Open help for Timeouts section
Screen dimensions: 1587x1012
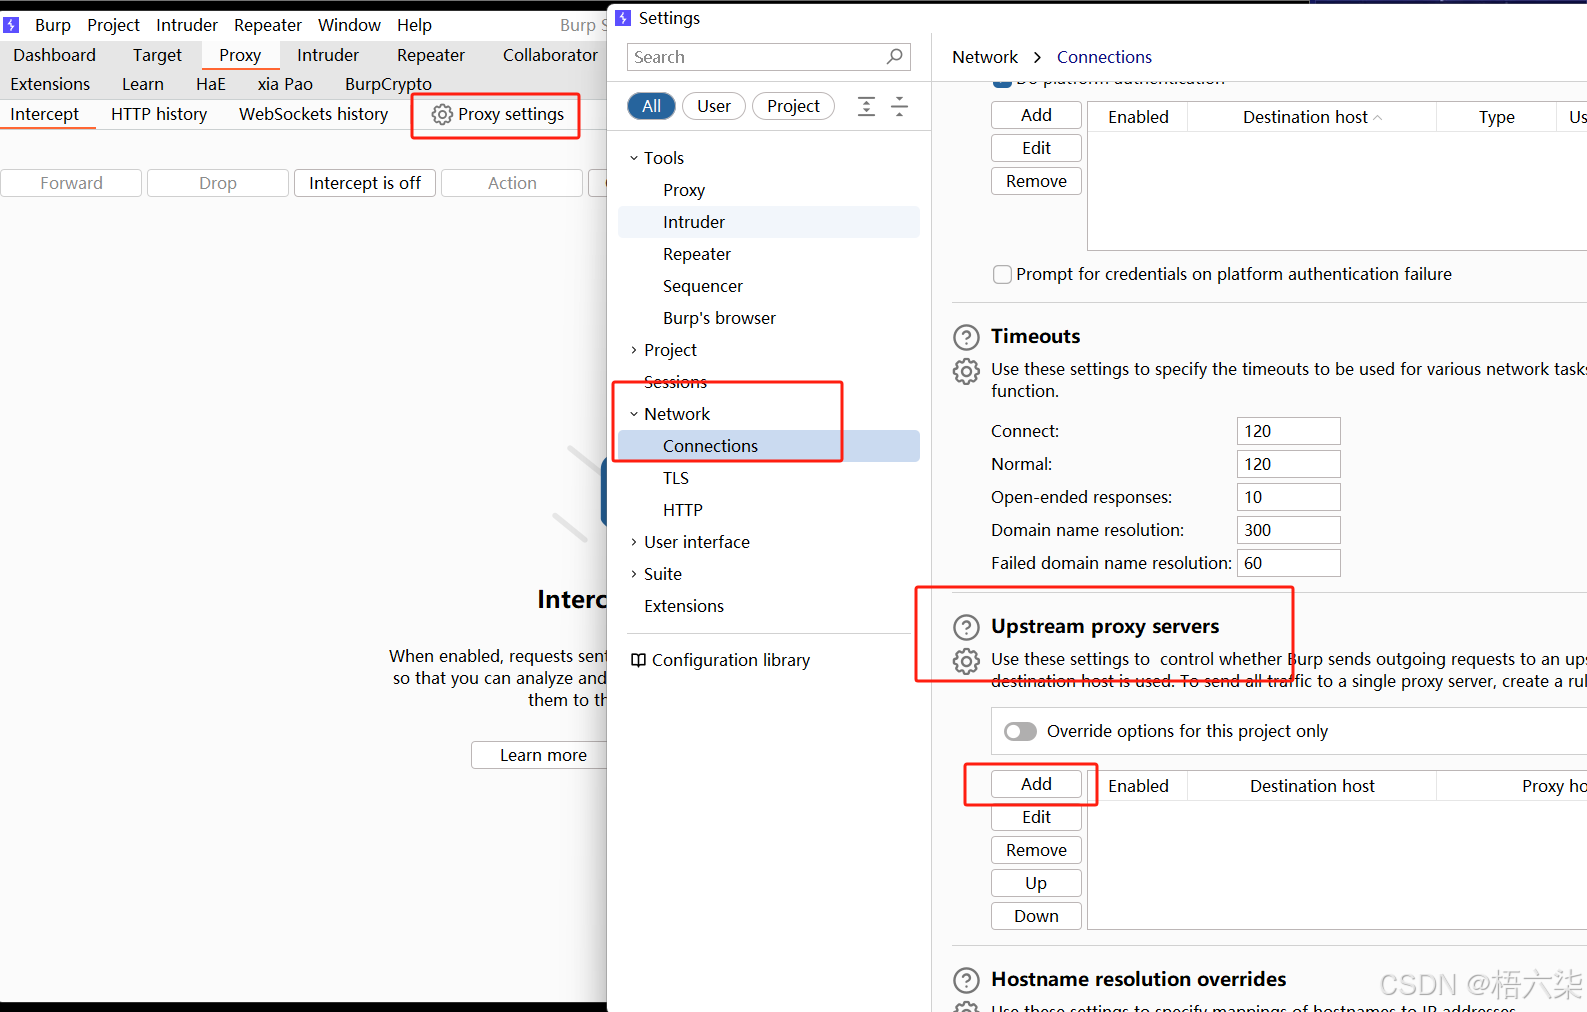966,337
